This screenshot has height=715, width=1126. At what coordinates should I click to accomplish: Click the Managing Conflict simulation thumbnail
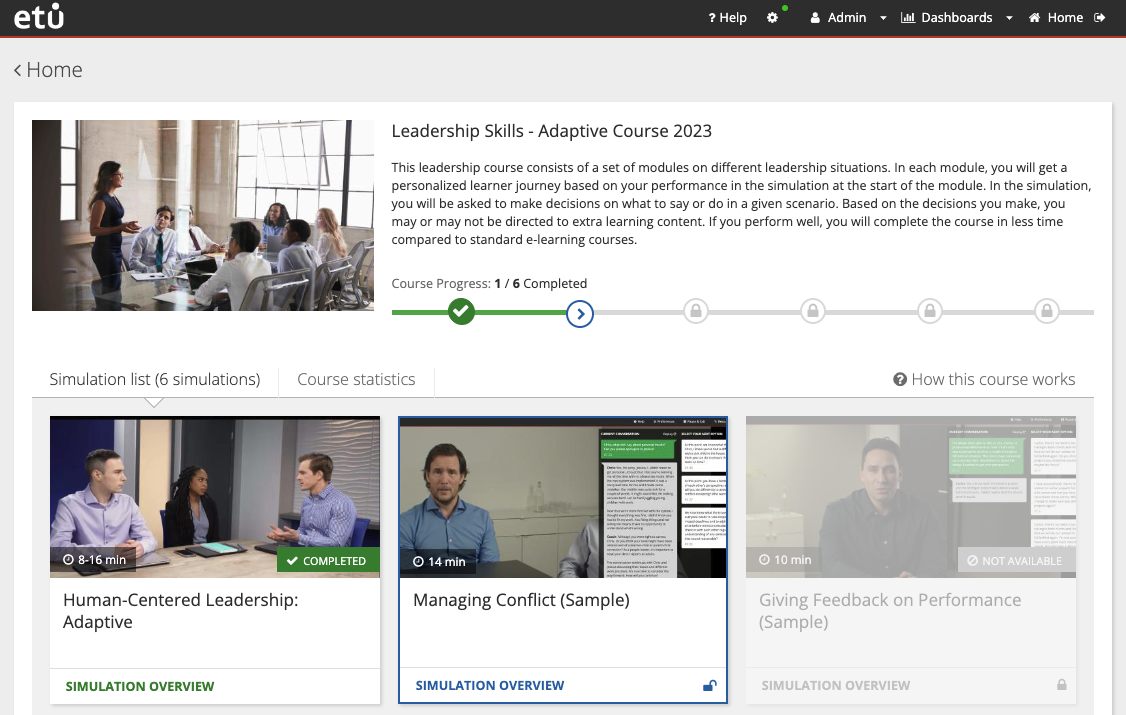(562, 497)
